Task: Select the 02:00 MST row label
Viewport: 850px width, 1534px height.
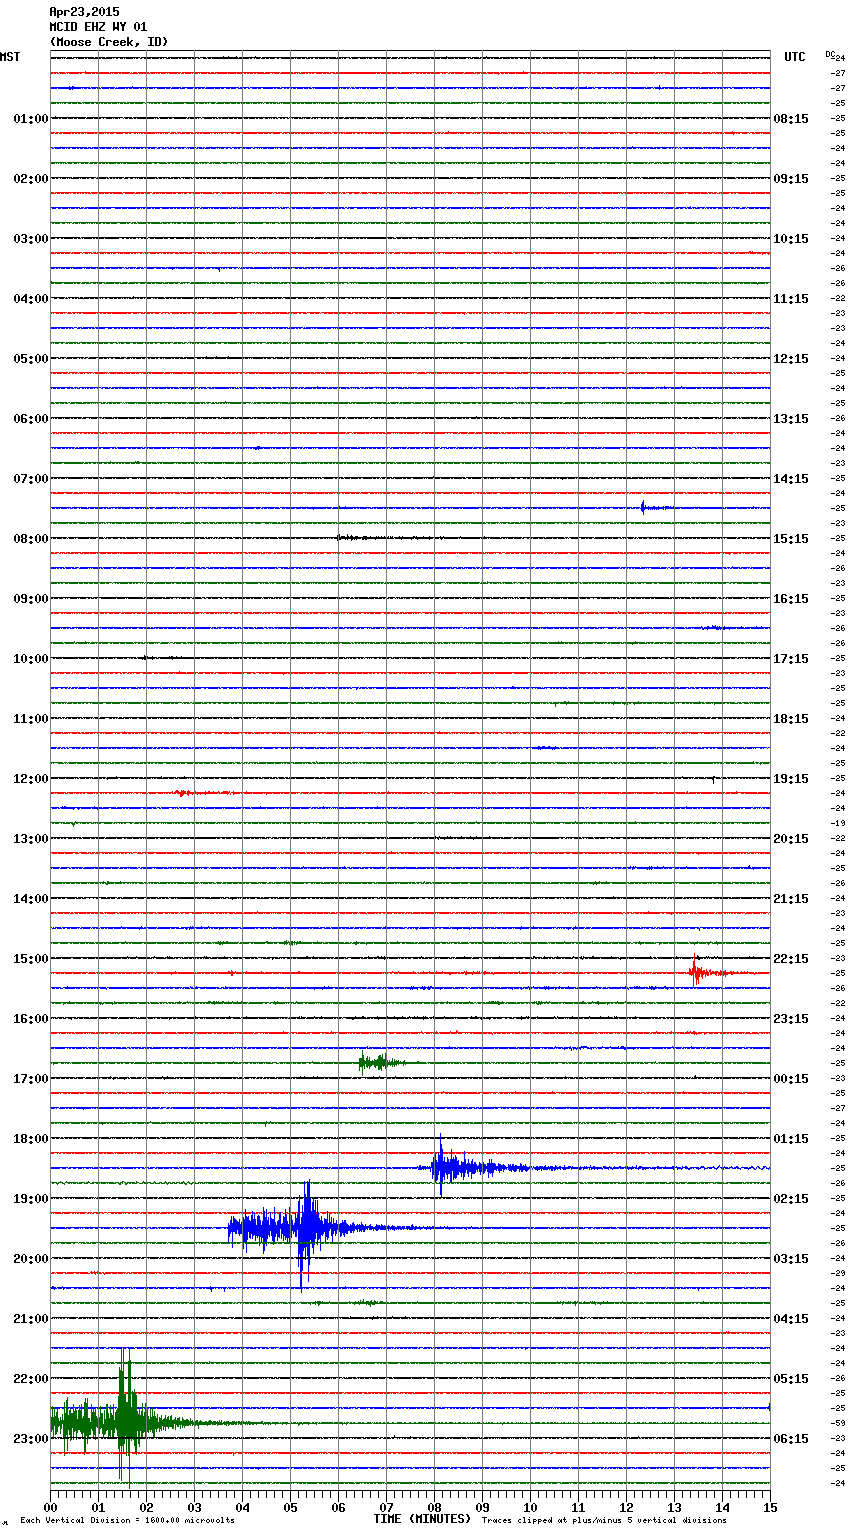Action: click(31, 179)
